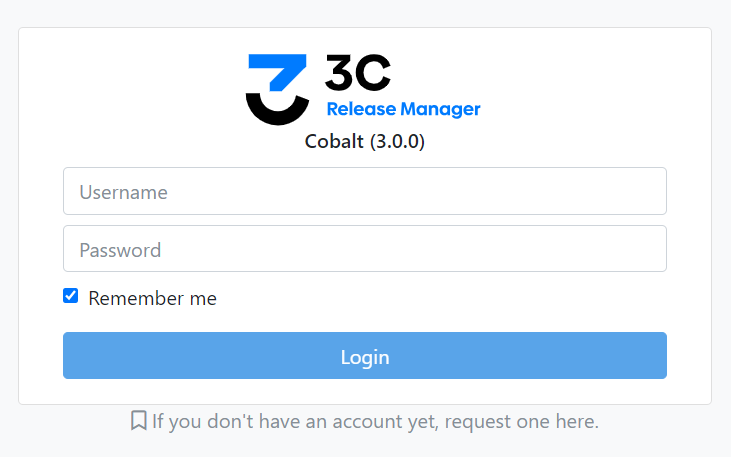This screenshot has width=731, height=457.
Task: Focus the Username input field
Action: [365, 191]
